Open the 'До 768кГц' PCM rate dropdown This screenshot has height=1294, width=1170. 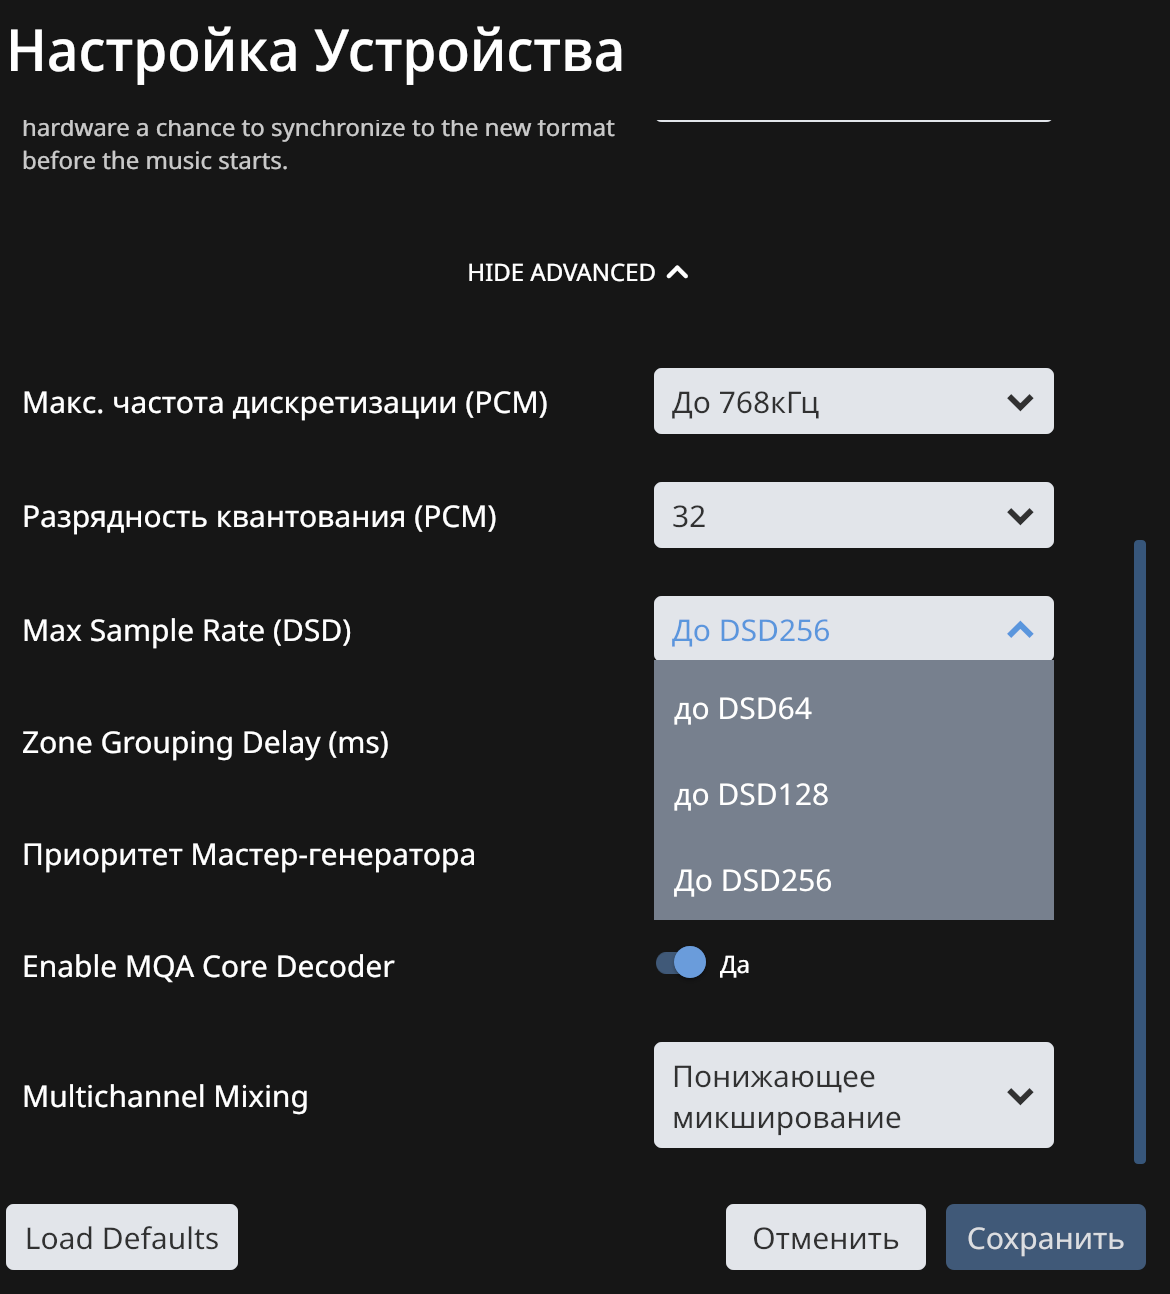pos(854,401)
